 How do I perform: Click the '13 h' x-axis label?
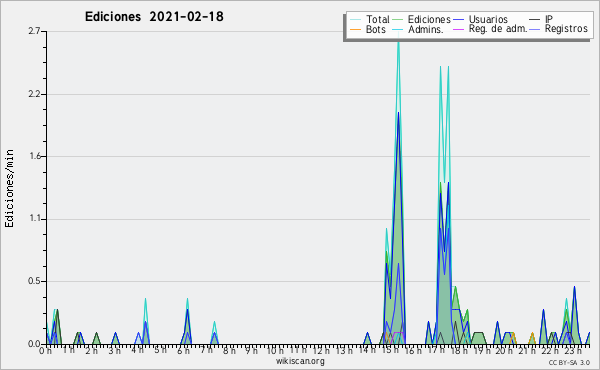pos(344,351)
